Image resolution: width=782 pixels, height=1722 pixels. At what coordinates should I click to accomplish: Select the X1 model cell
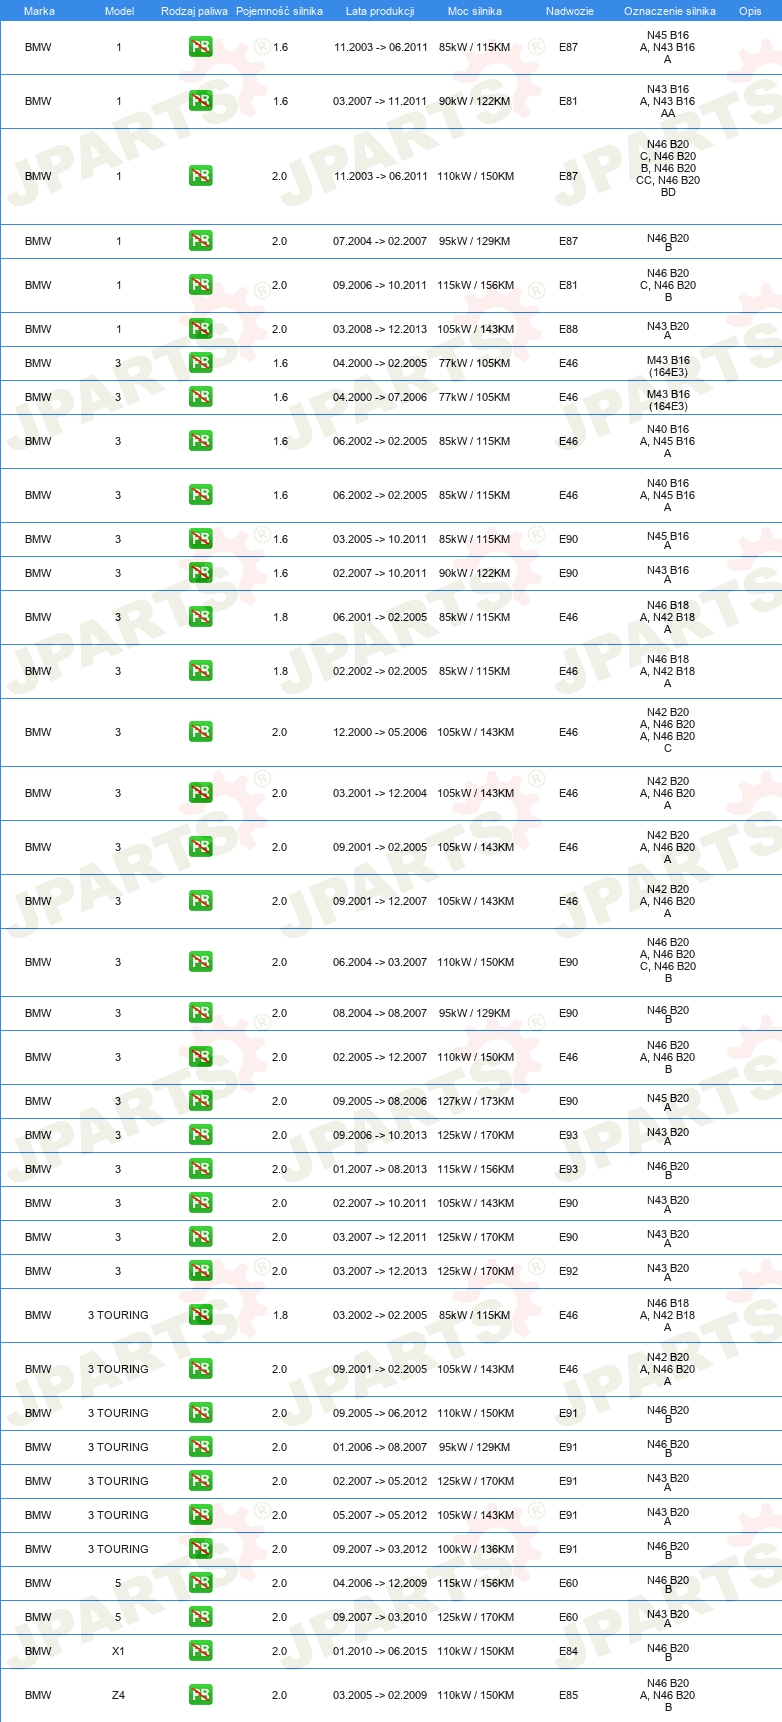pyautogui.click(x=118, y=1651)
